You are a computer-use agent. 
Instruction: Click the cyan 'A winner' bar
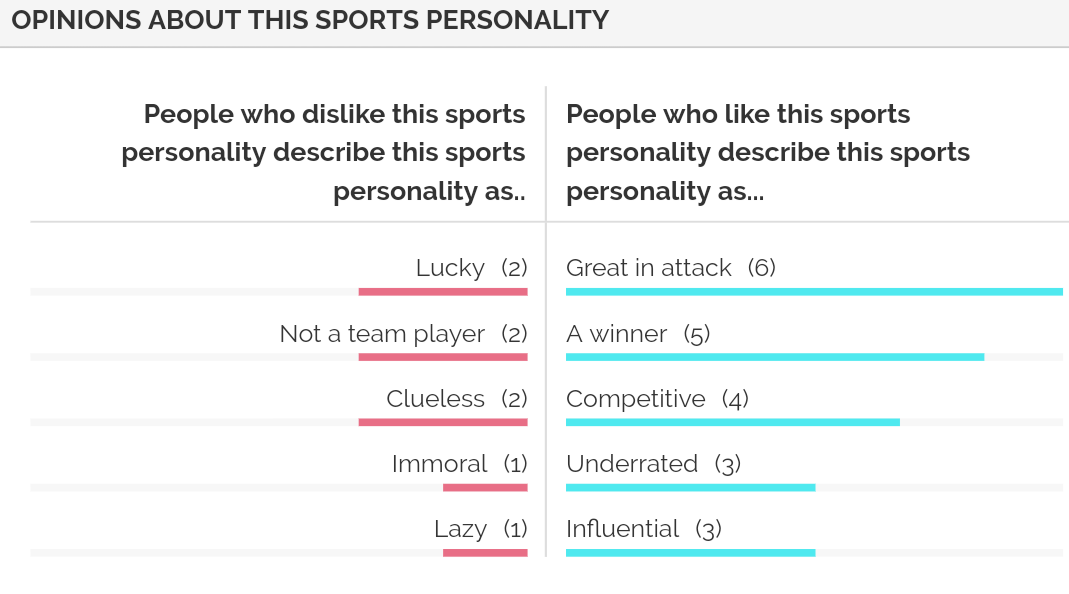[775, 357]
